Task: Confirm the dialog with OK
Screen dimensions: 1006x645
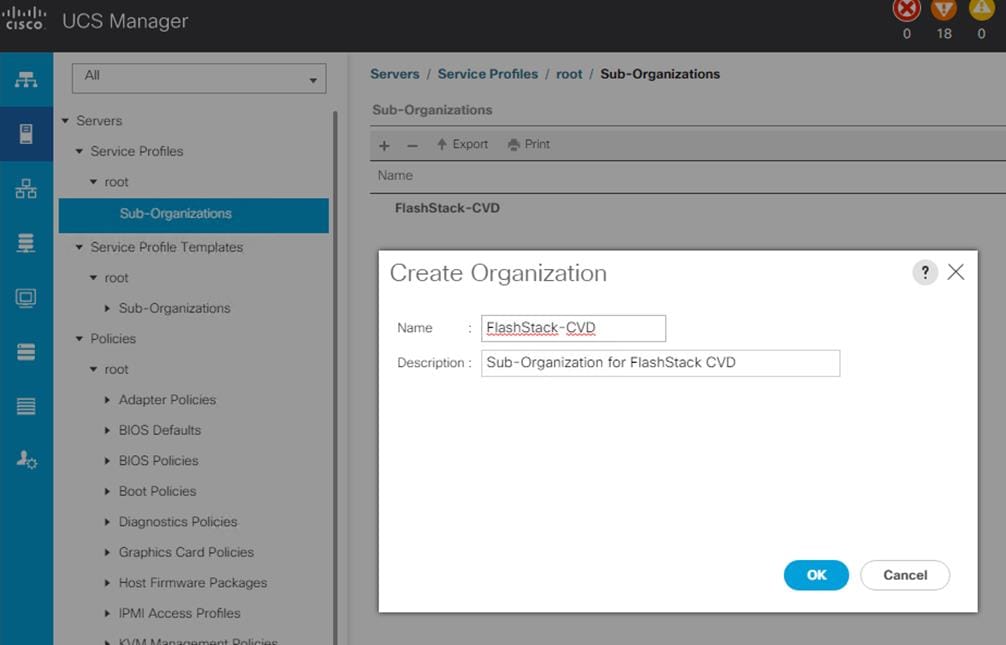Action: tap(816, 575)
